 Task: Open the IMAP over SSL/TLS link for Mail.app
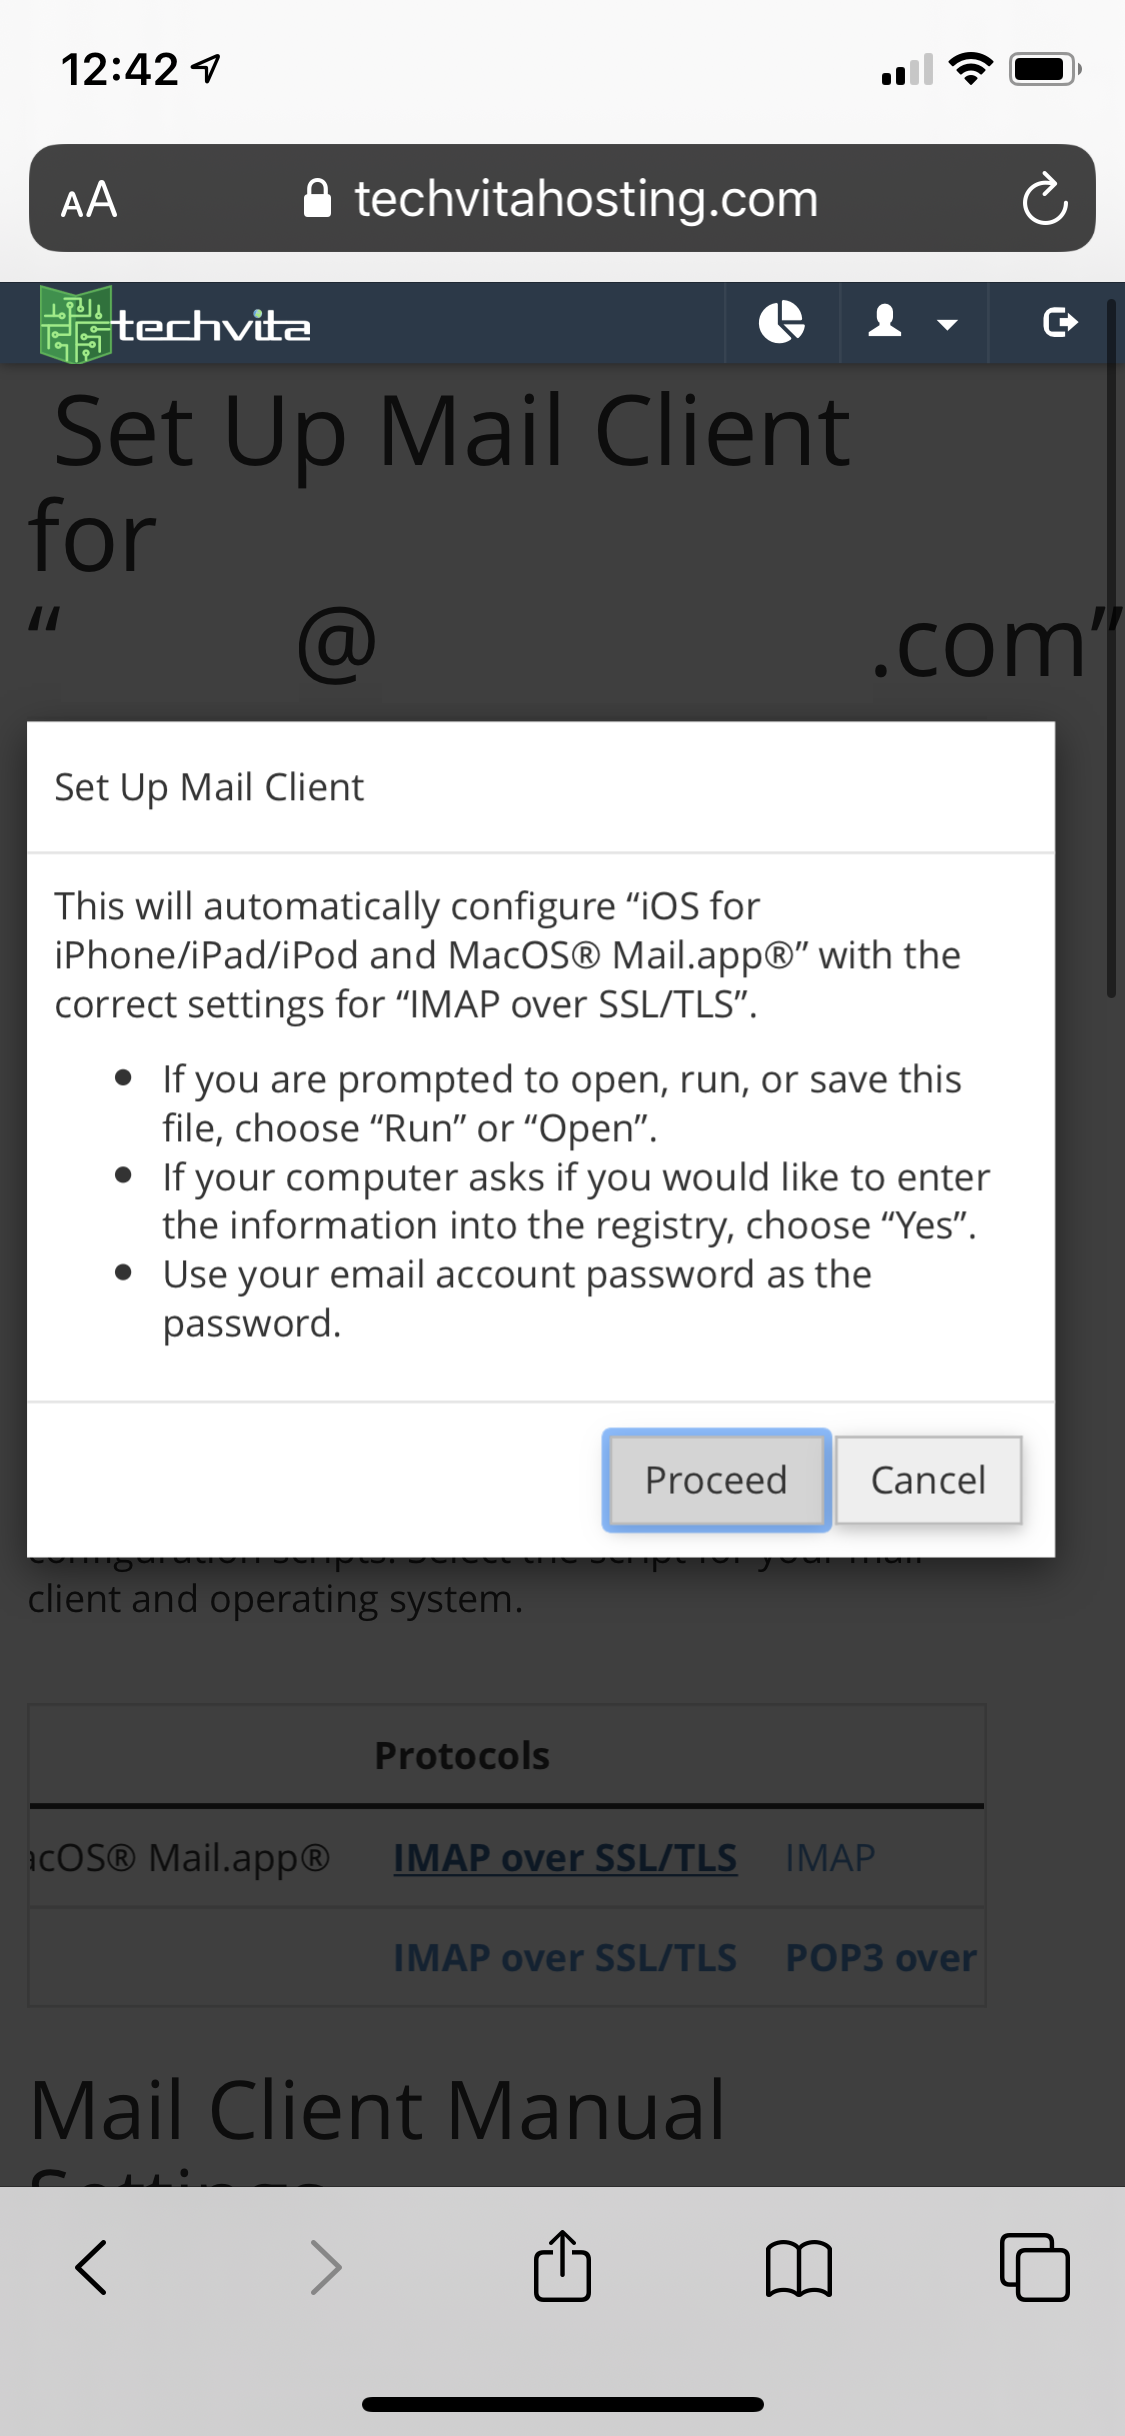point(565,1857)
